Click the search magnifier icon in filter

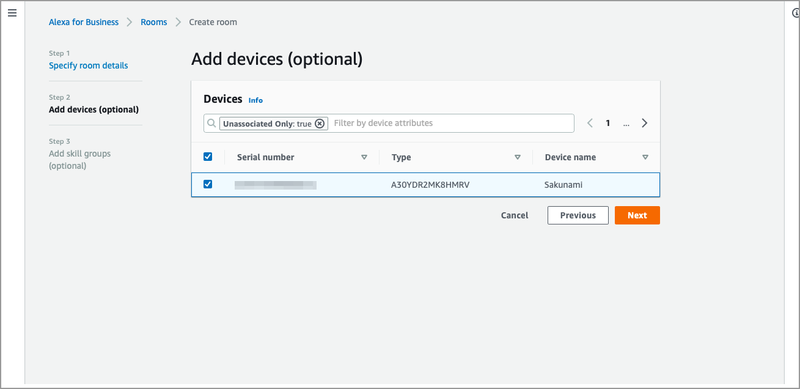point(211,124)
